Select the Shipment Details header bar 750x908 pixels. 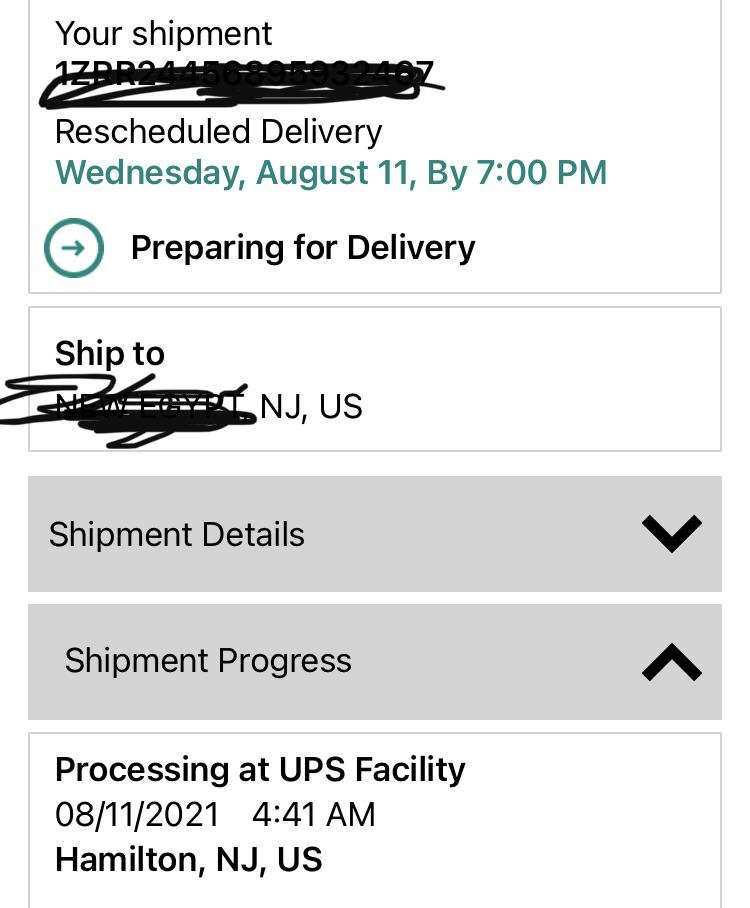coord(375,533)
